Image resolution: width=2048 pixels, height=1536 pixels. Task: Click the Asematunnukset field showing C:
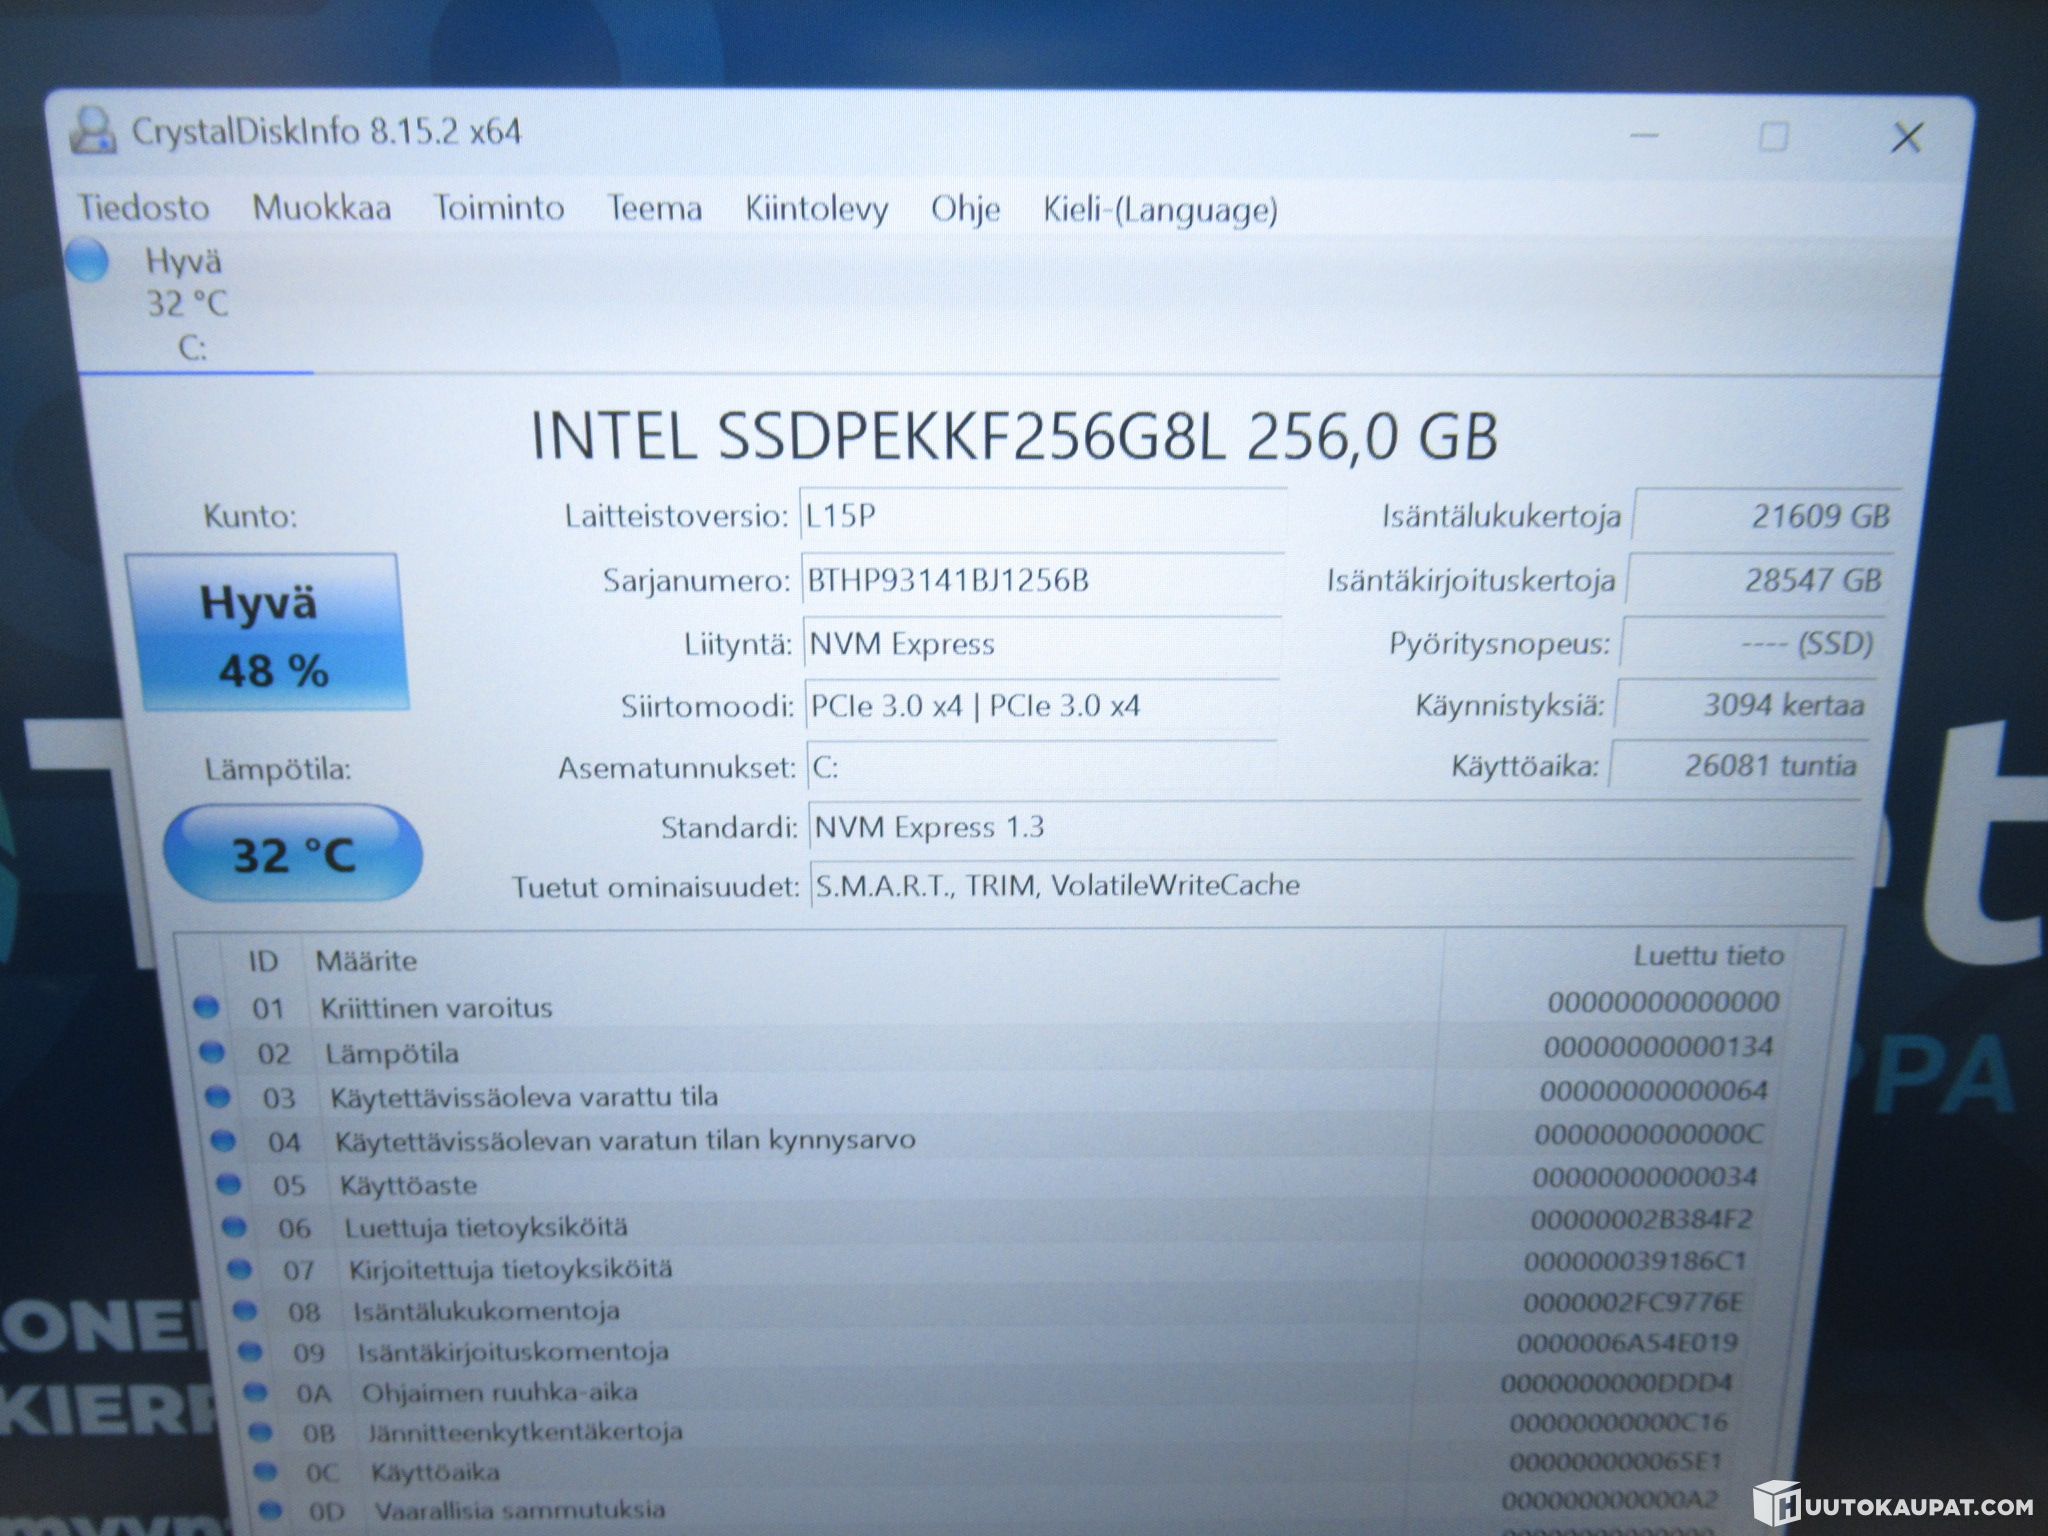[x=1043, y=767]
